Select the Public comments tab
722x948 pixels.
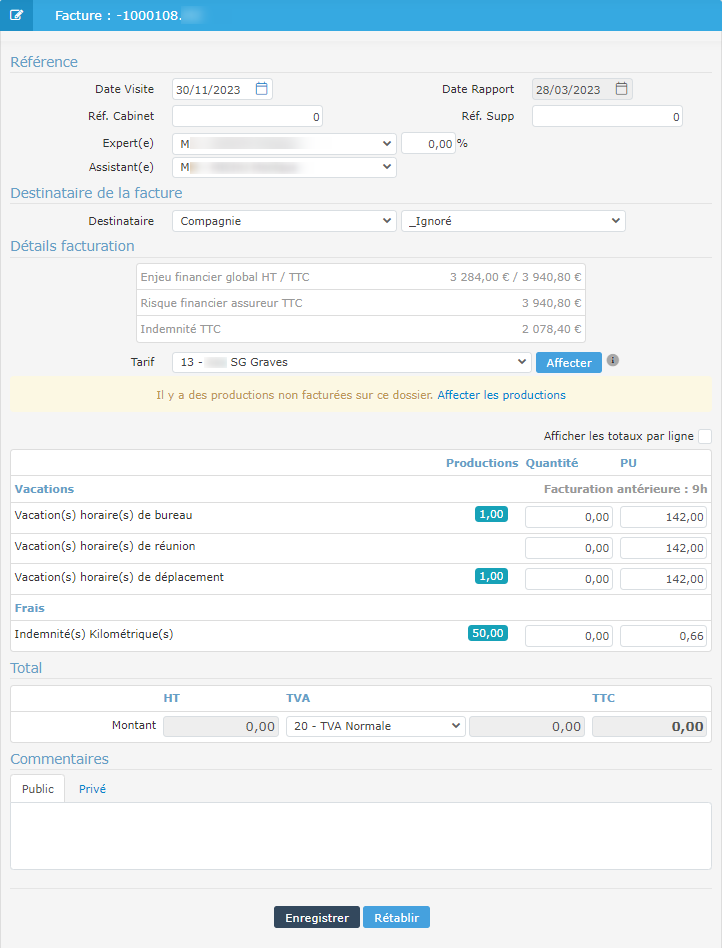(38, 789)
